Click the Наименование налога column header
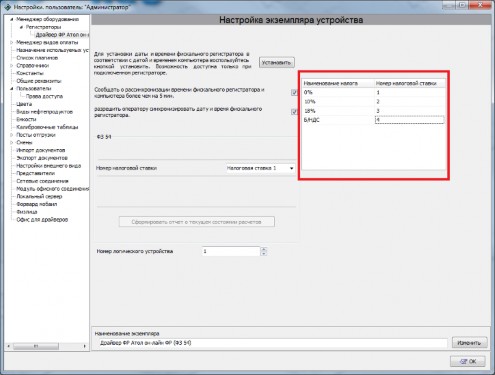The width and height of the screenshot is (495, 375). 338,83
